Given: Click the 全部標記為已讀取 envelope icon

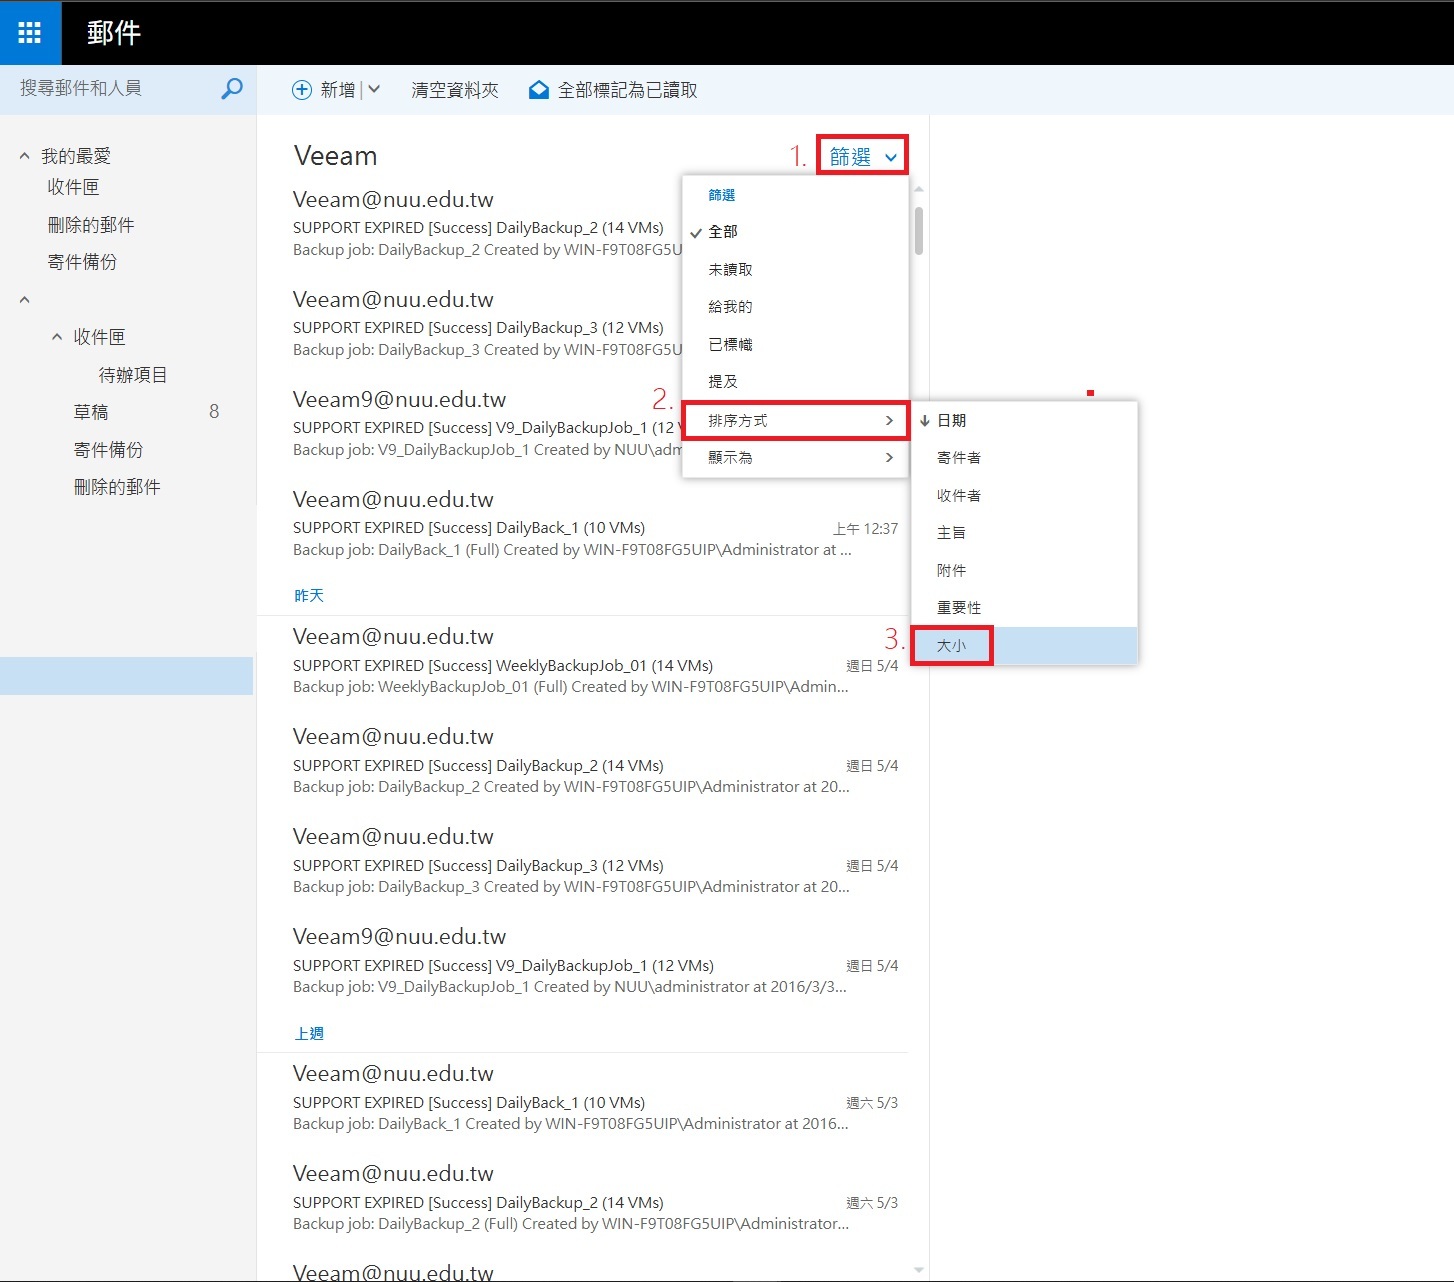Looking at the screenshot, I should [x=539, y=90].
